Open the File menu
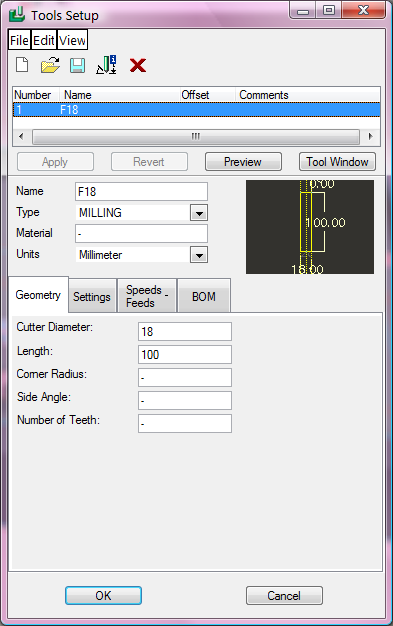This screenshot has width=393, height=626. pos(19,40)
